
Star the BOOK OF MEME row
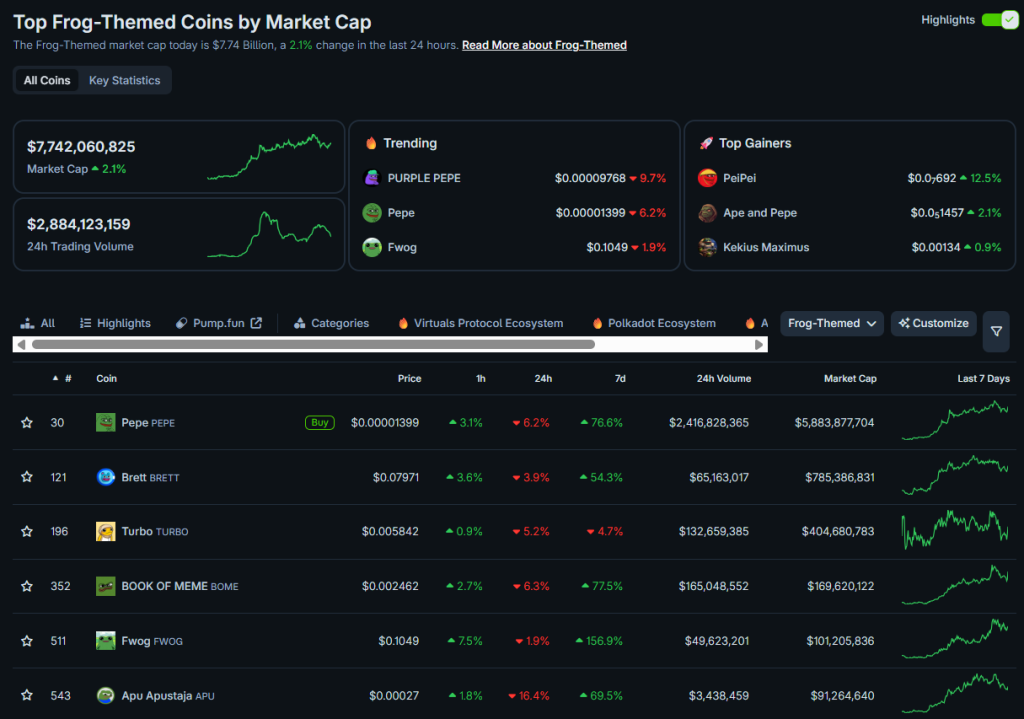(x=27, y=586)
